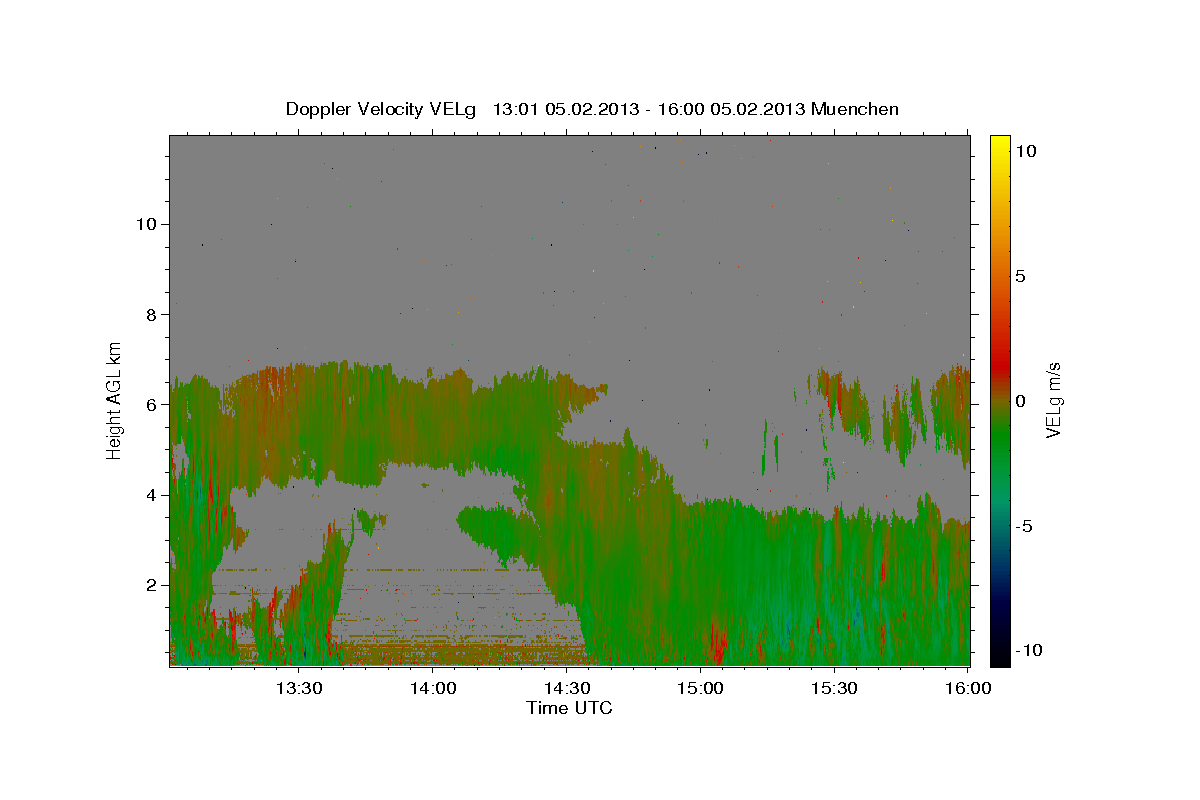Click the 16:00 time tick label

pos(968,688)
